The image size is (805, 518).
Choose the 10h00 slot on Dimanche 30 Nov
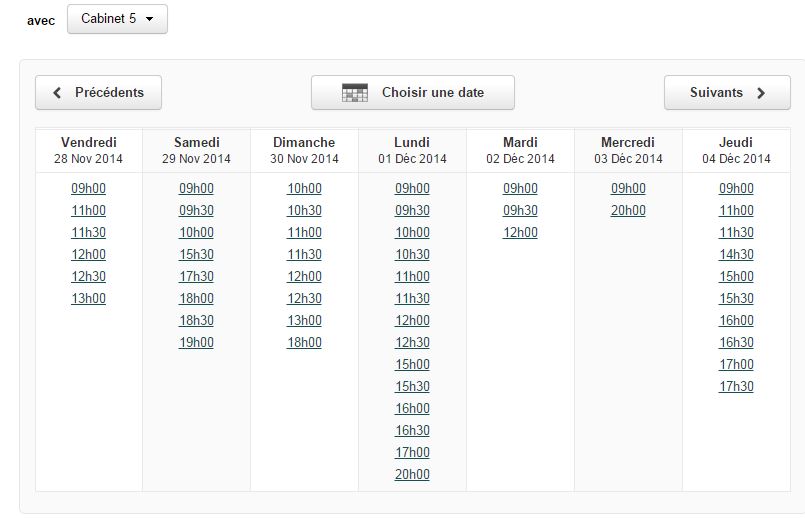click(304, 188)
